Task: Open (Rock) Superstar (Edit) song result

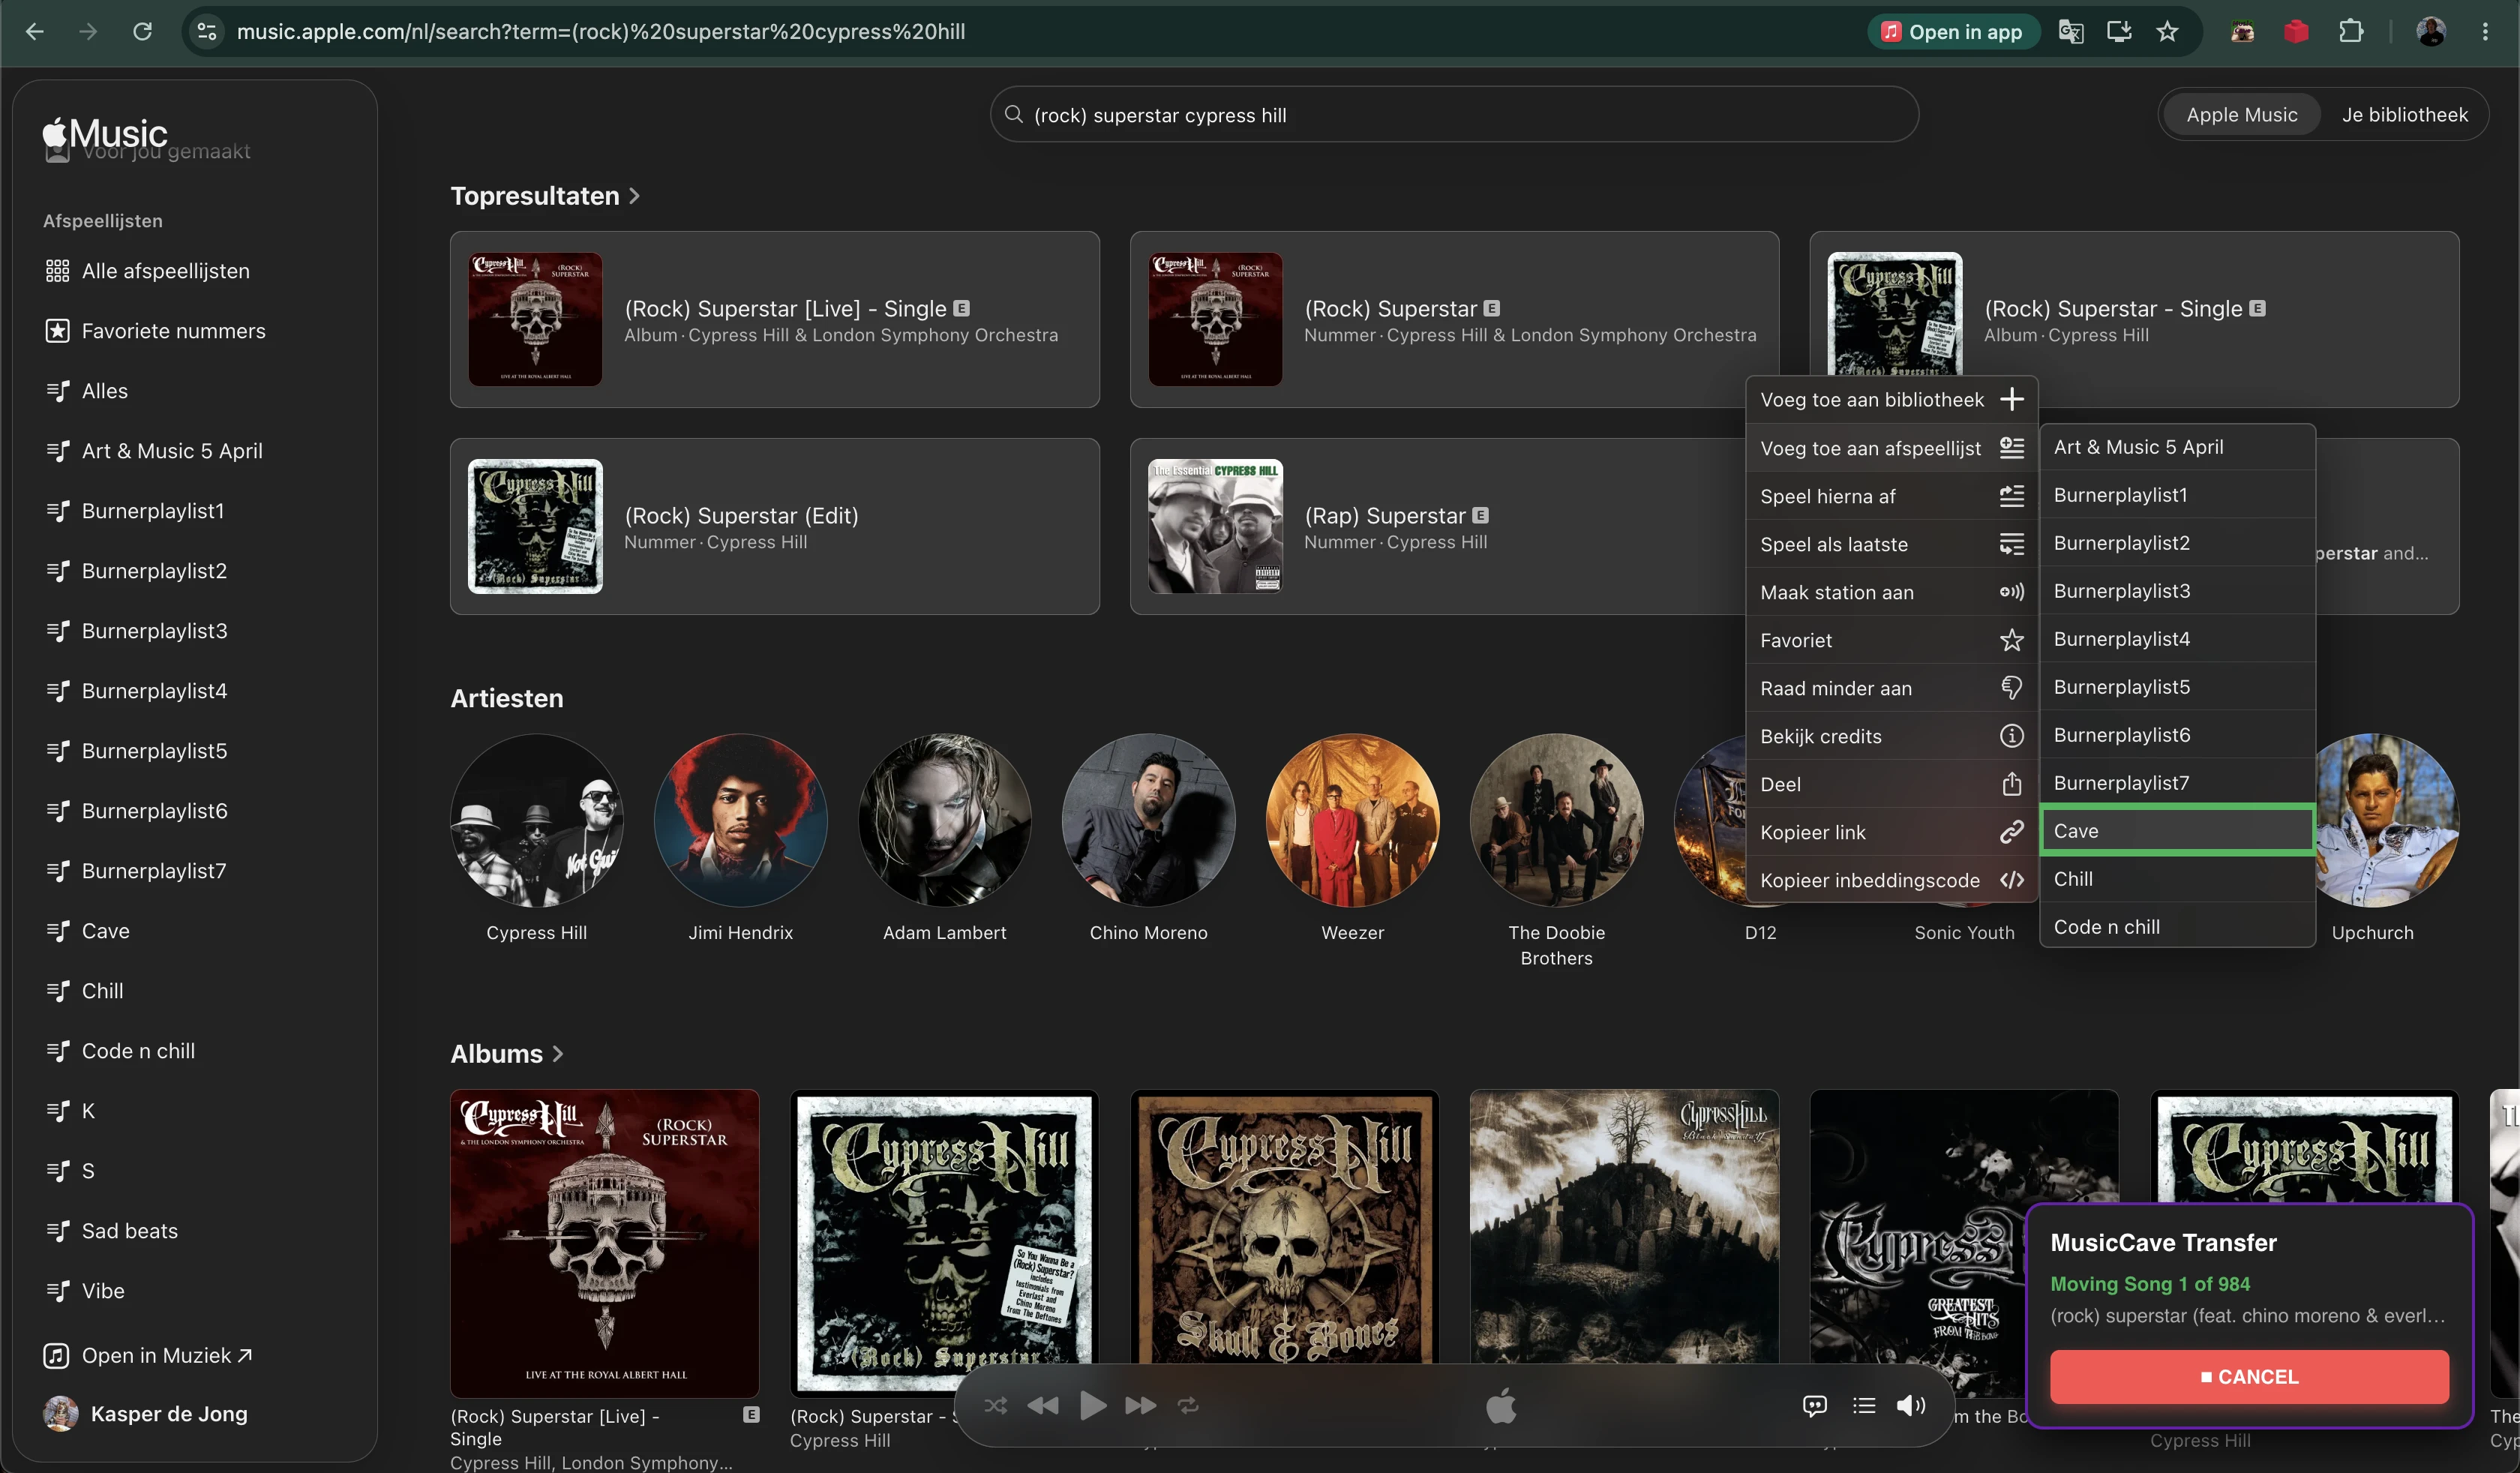Action: [774, 526]
